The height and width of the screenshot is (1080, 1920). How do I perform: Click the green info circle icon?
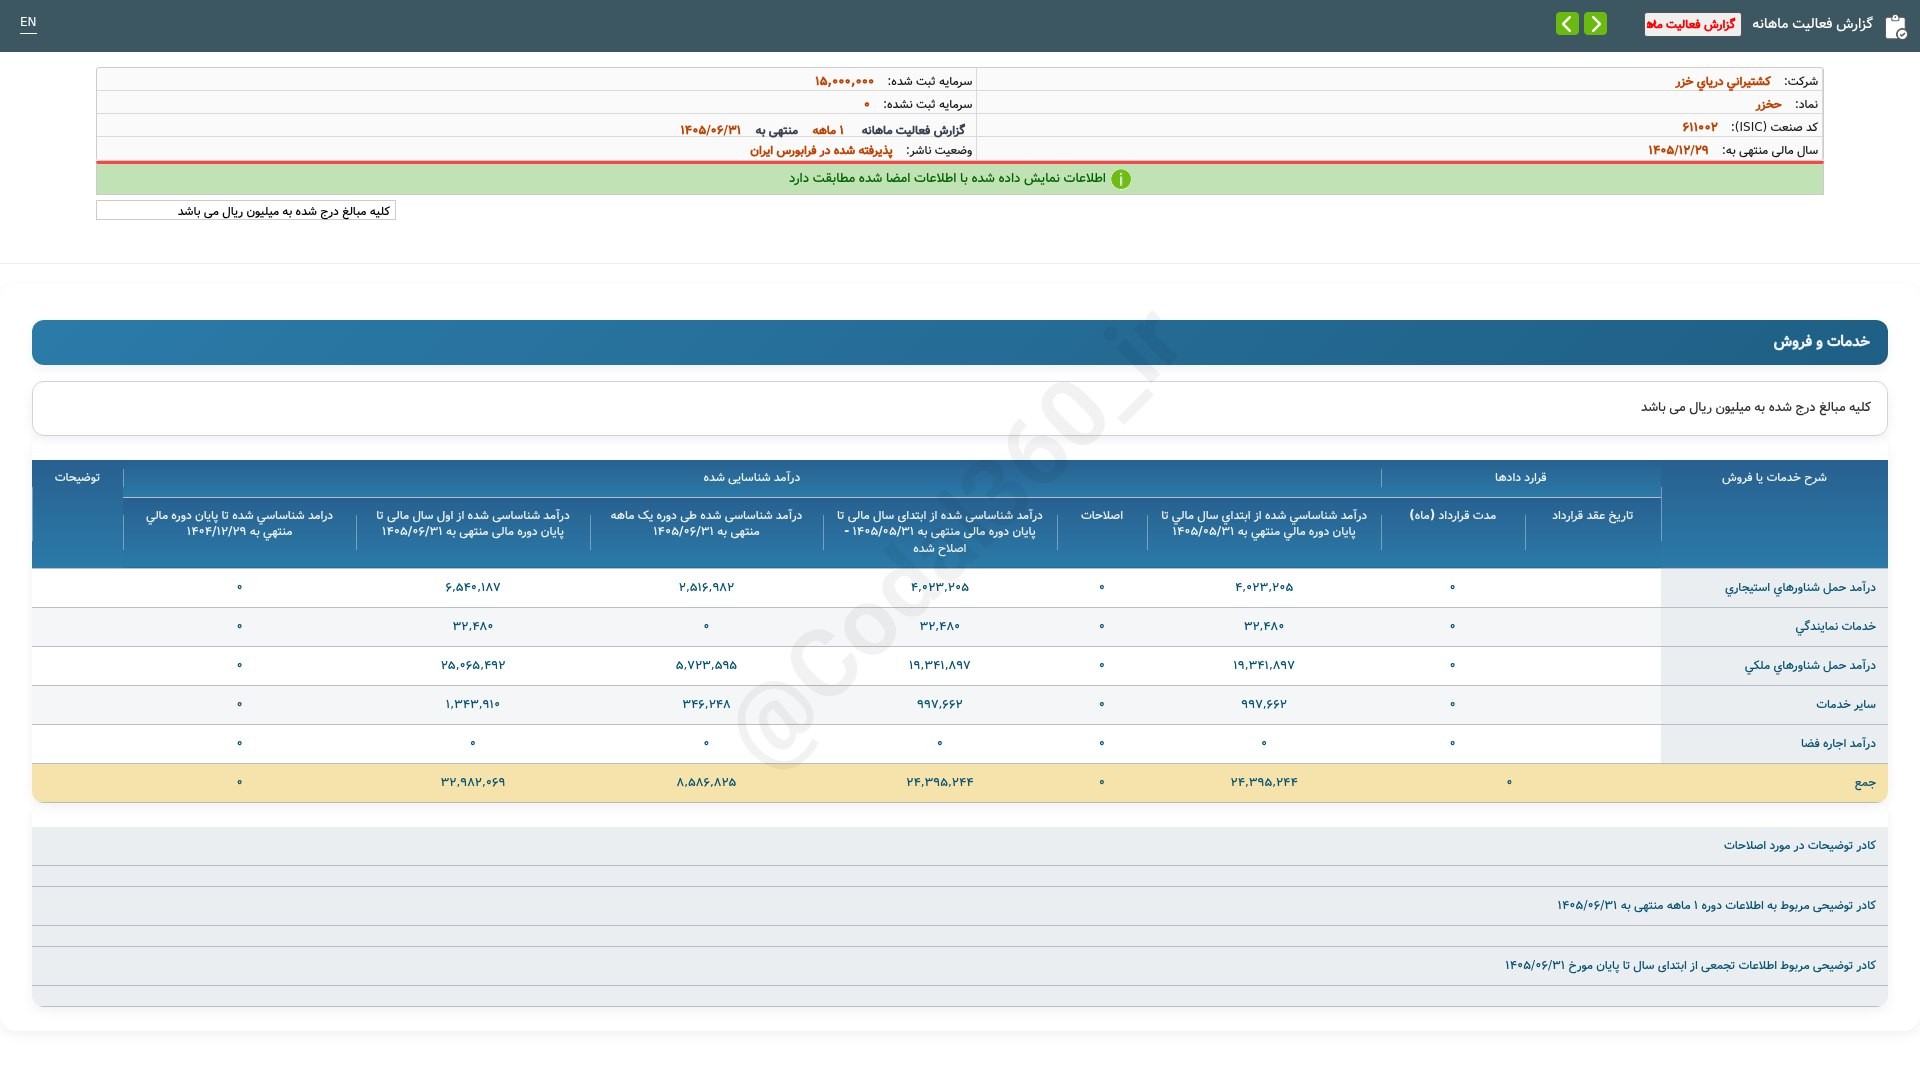coord(1121,179)
